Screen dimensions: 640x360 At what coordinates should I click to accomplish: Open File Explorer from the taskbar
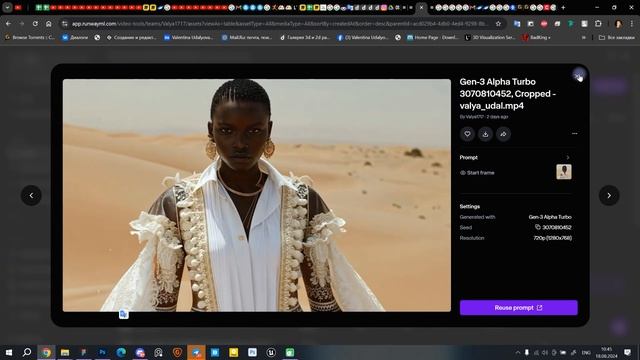pyautogui.click(x=65, y=352)
